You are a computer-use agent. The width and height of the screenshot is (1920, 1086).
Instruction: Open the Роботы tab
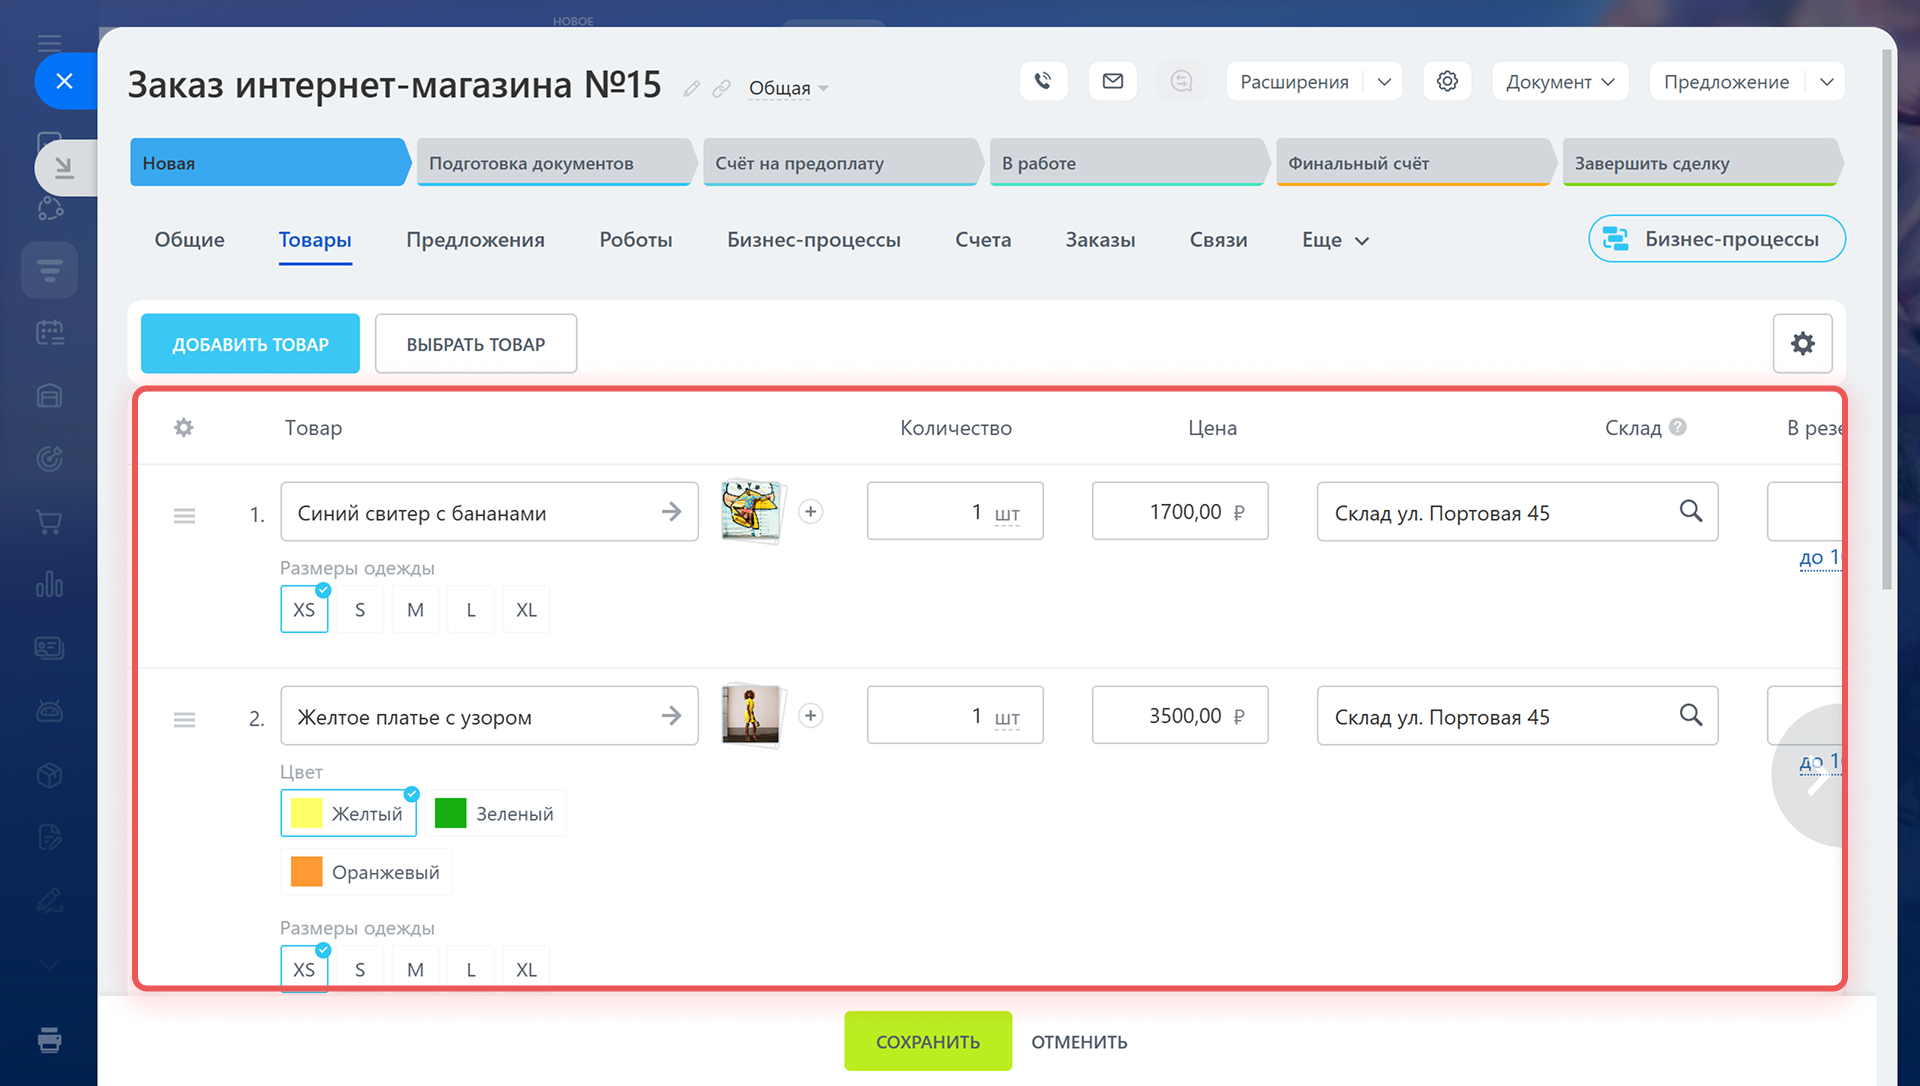[x=635, y=240]
